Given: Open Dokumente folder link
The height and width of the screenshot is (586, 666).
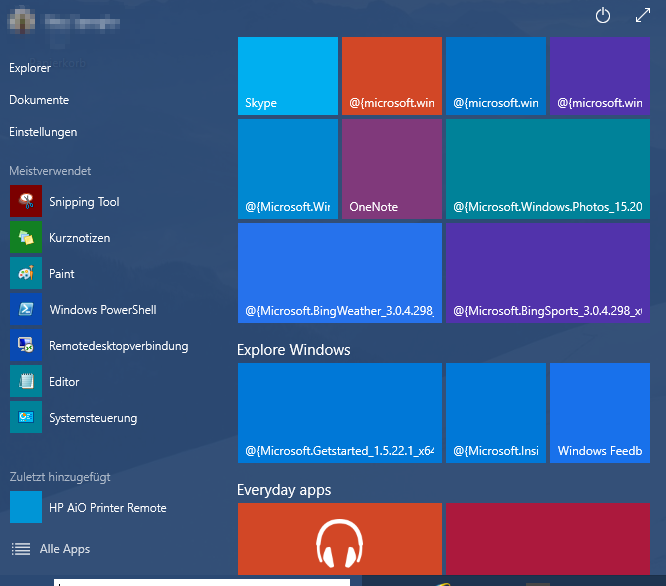Looking at the screenshot, I should click(x=39, y=100).
